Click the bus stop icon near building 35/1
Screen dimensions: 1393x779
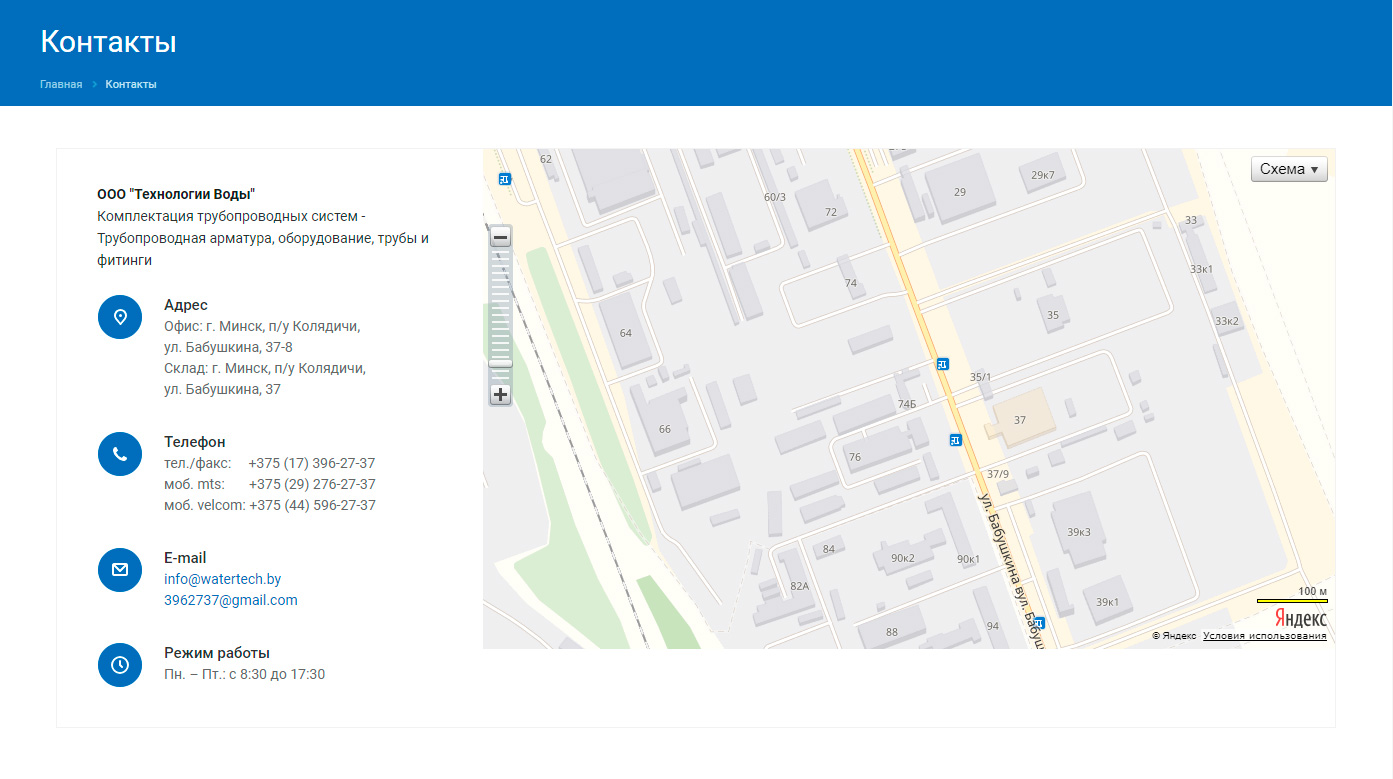click(x=941, y=364)
